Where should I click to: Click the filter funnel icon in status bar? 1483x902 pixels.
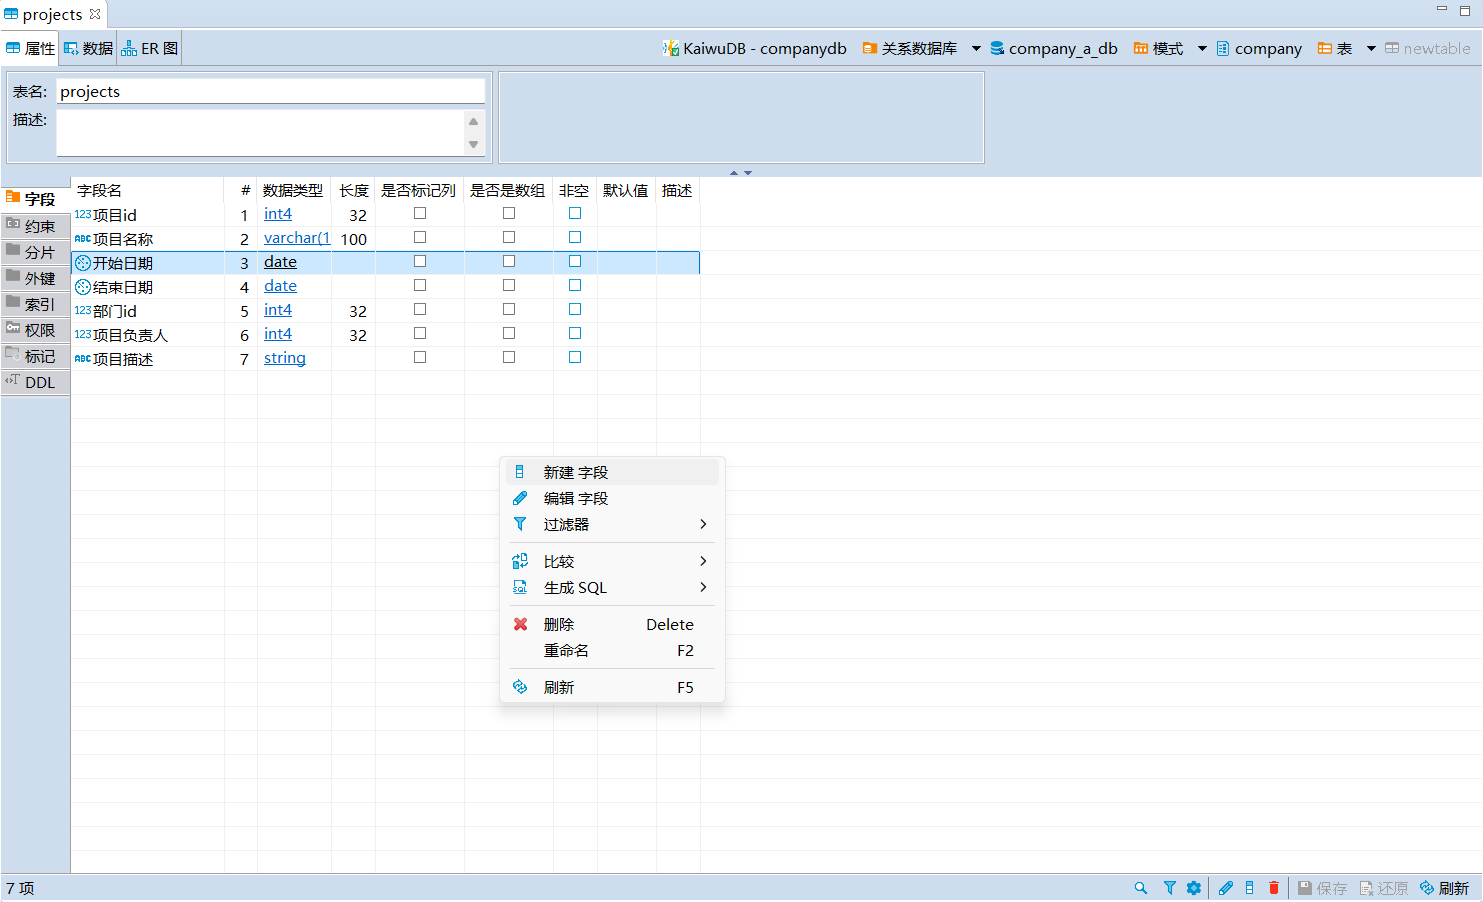(x=1169, y=888)
